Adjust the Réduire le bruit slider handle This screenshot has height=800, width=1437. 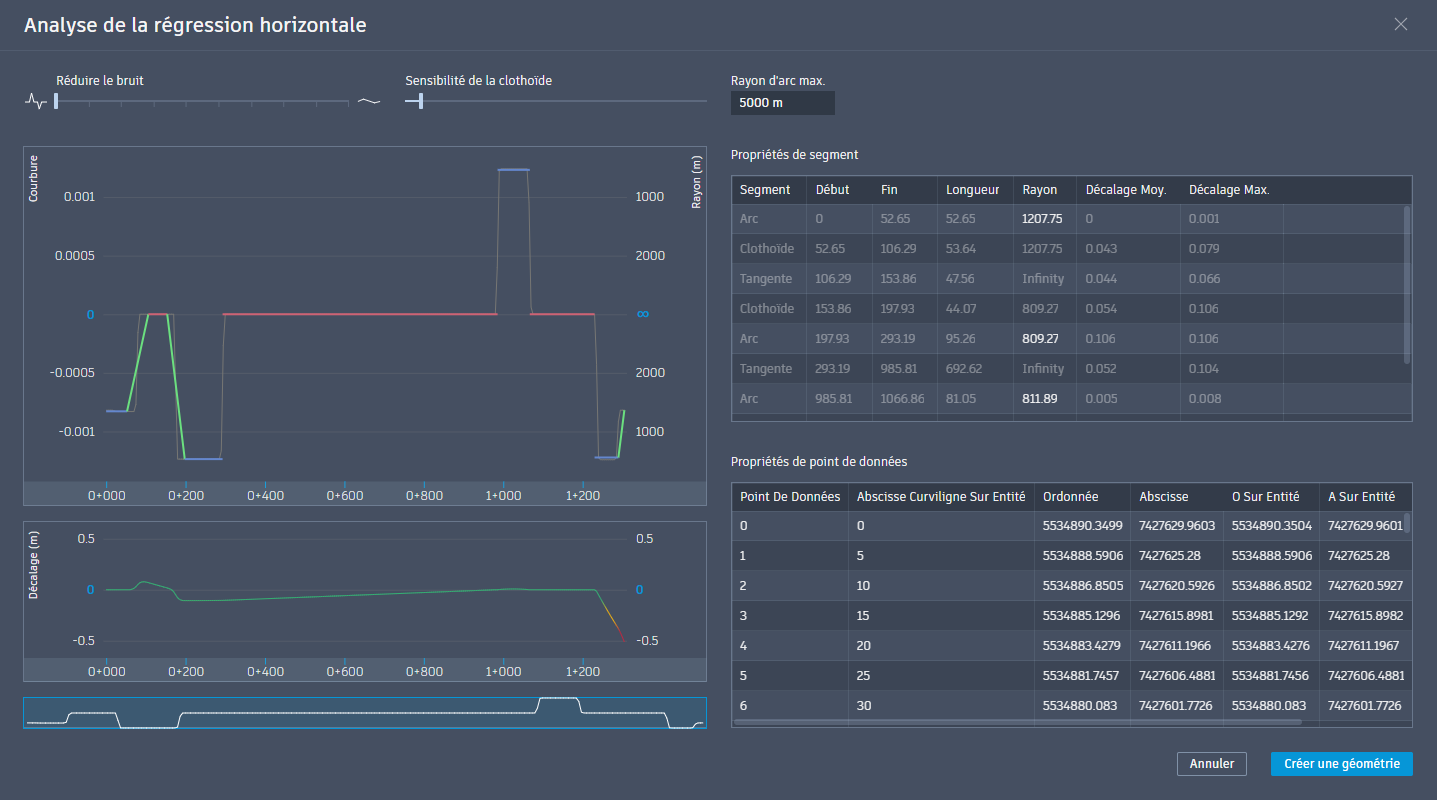point(56,101)
